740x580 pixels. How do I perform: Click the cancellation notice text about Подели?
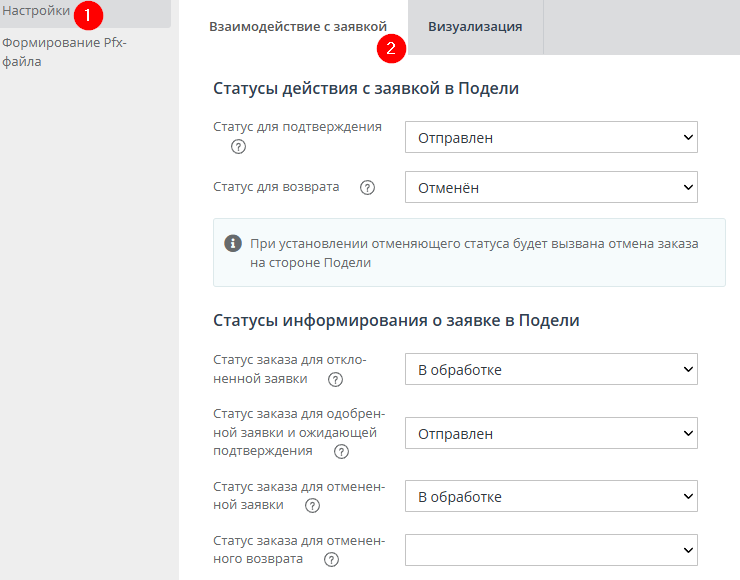click(x=475, y=253)
